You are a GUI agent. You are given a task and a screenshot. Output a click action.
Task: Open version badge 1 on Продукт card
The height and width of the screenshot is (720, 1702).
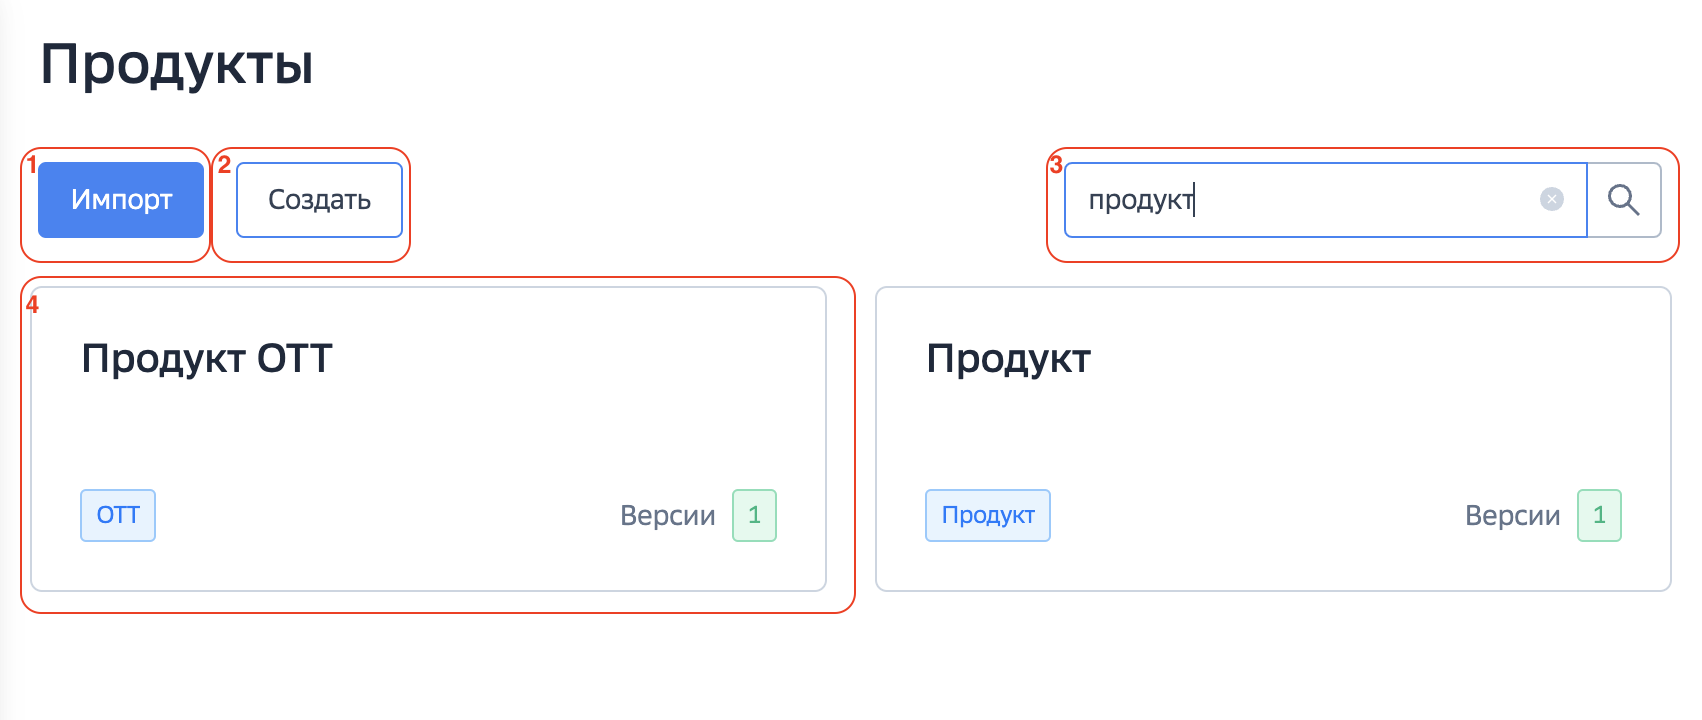pyautogui.click(x=1600, y=515)
